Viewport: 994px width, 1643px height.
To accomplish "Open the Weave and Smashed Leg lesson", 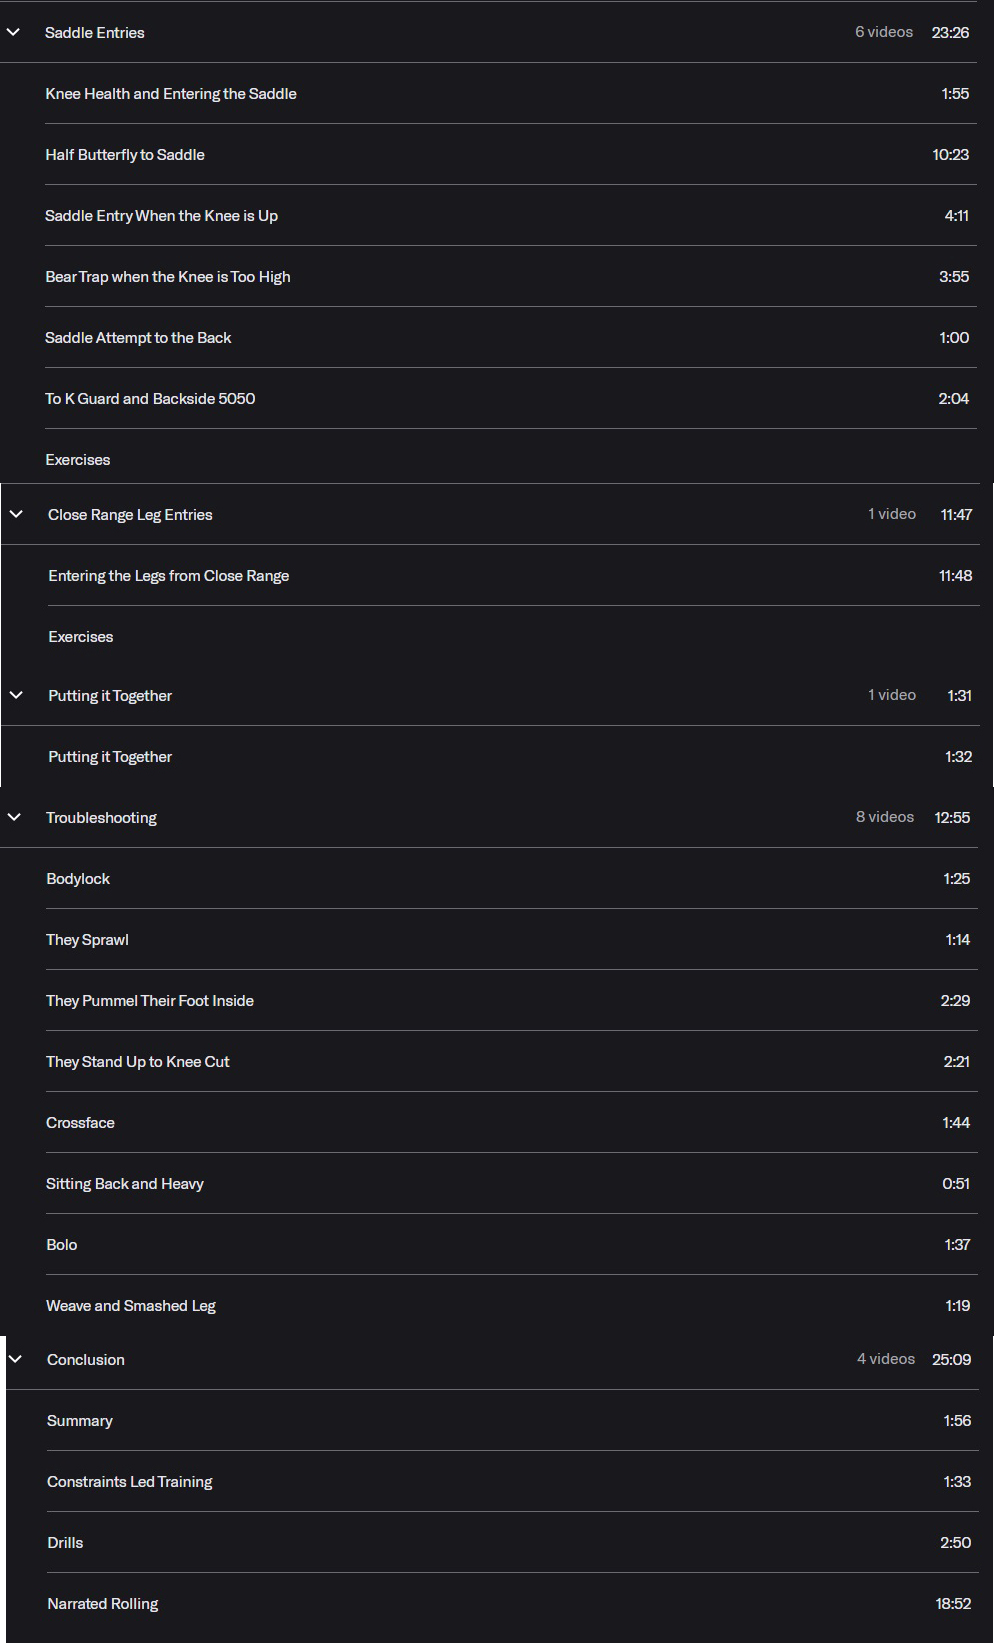I will point(512,1305).
